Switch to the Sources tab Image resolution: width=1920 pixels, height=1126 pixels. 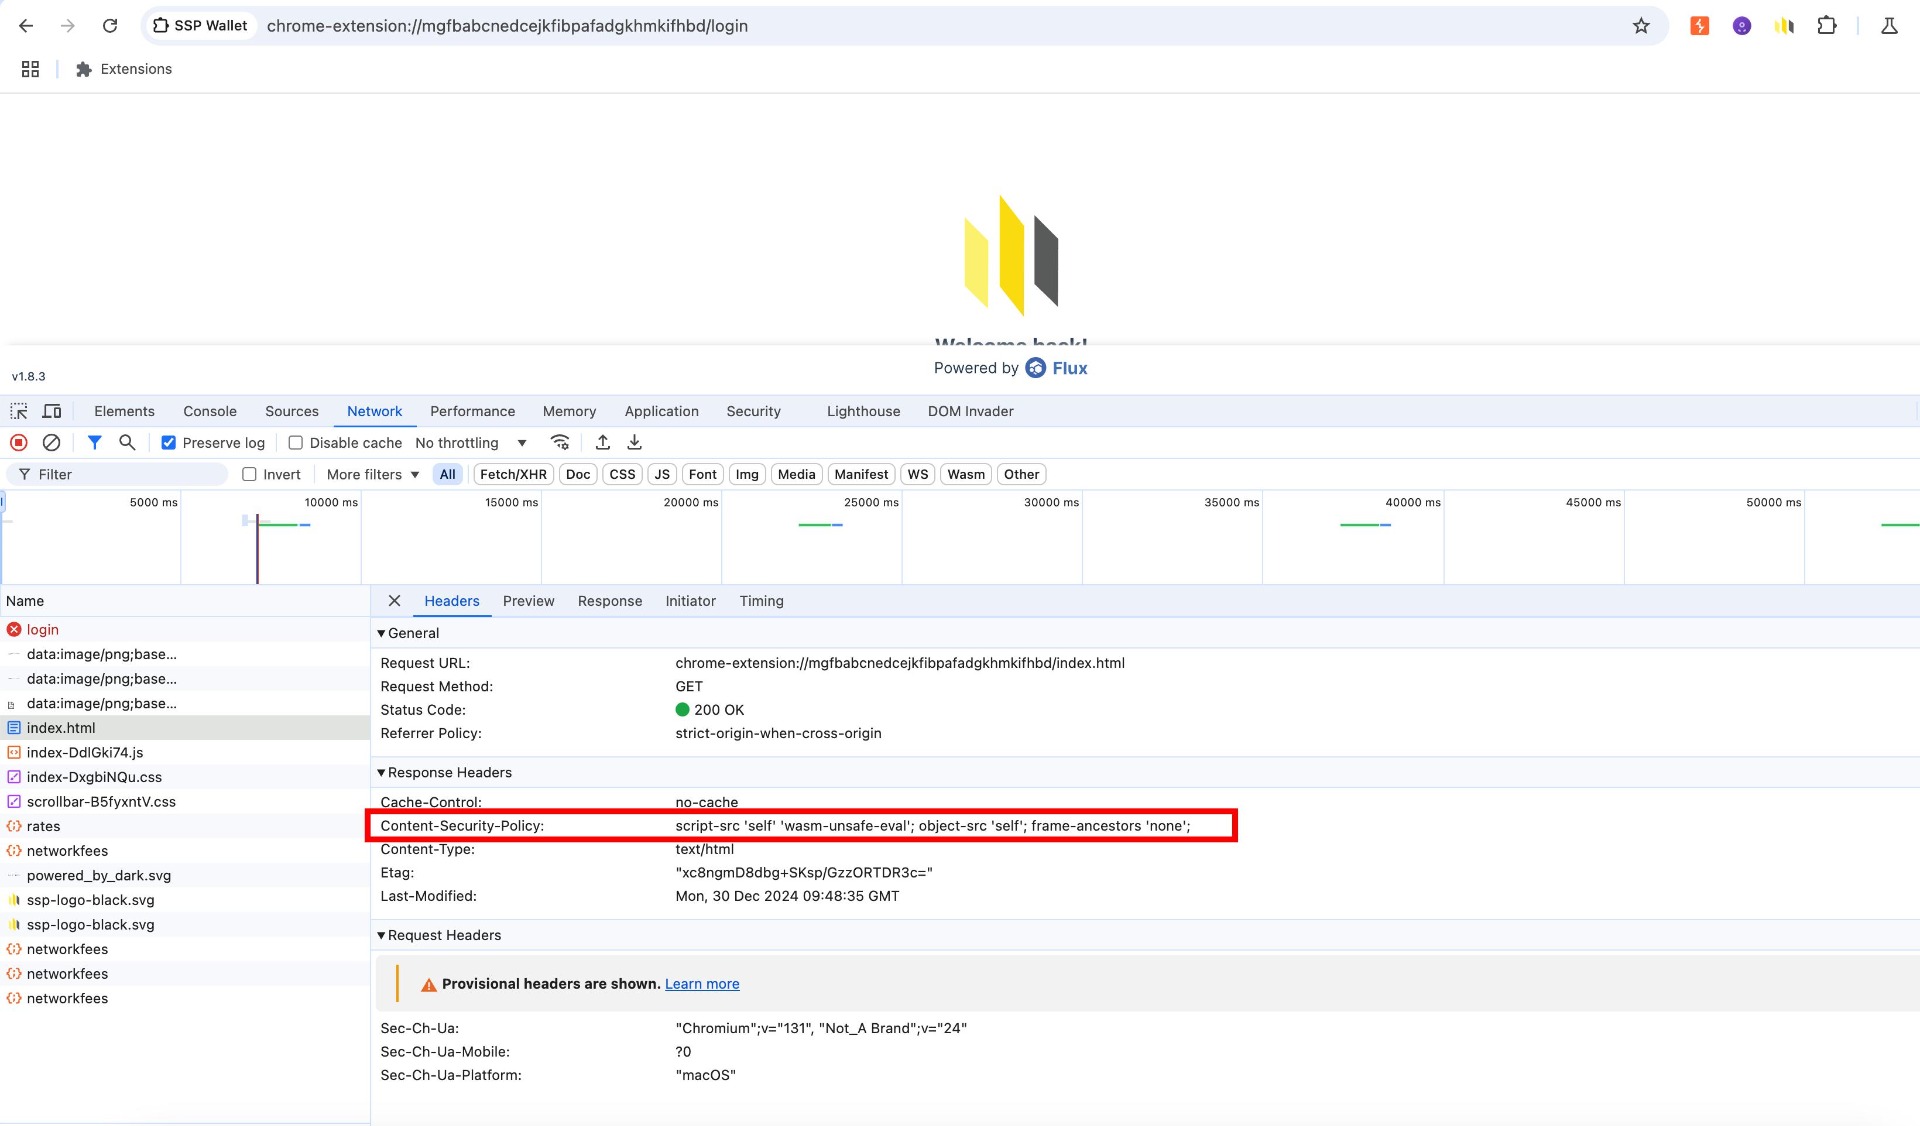tap(292, 411)
